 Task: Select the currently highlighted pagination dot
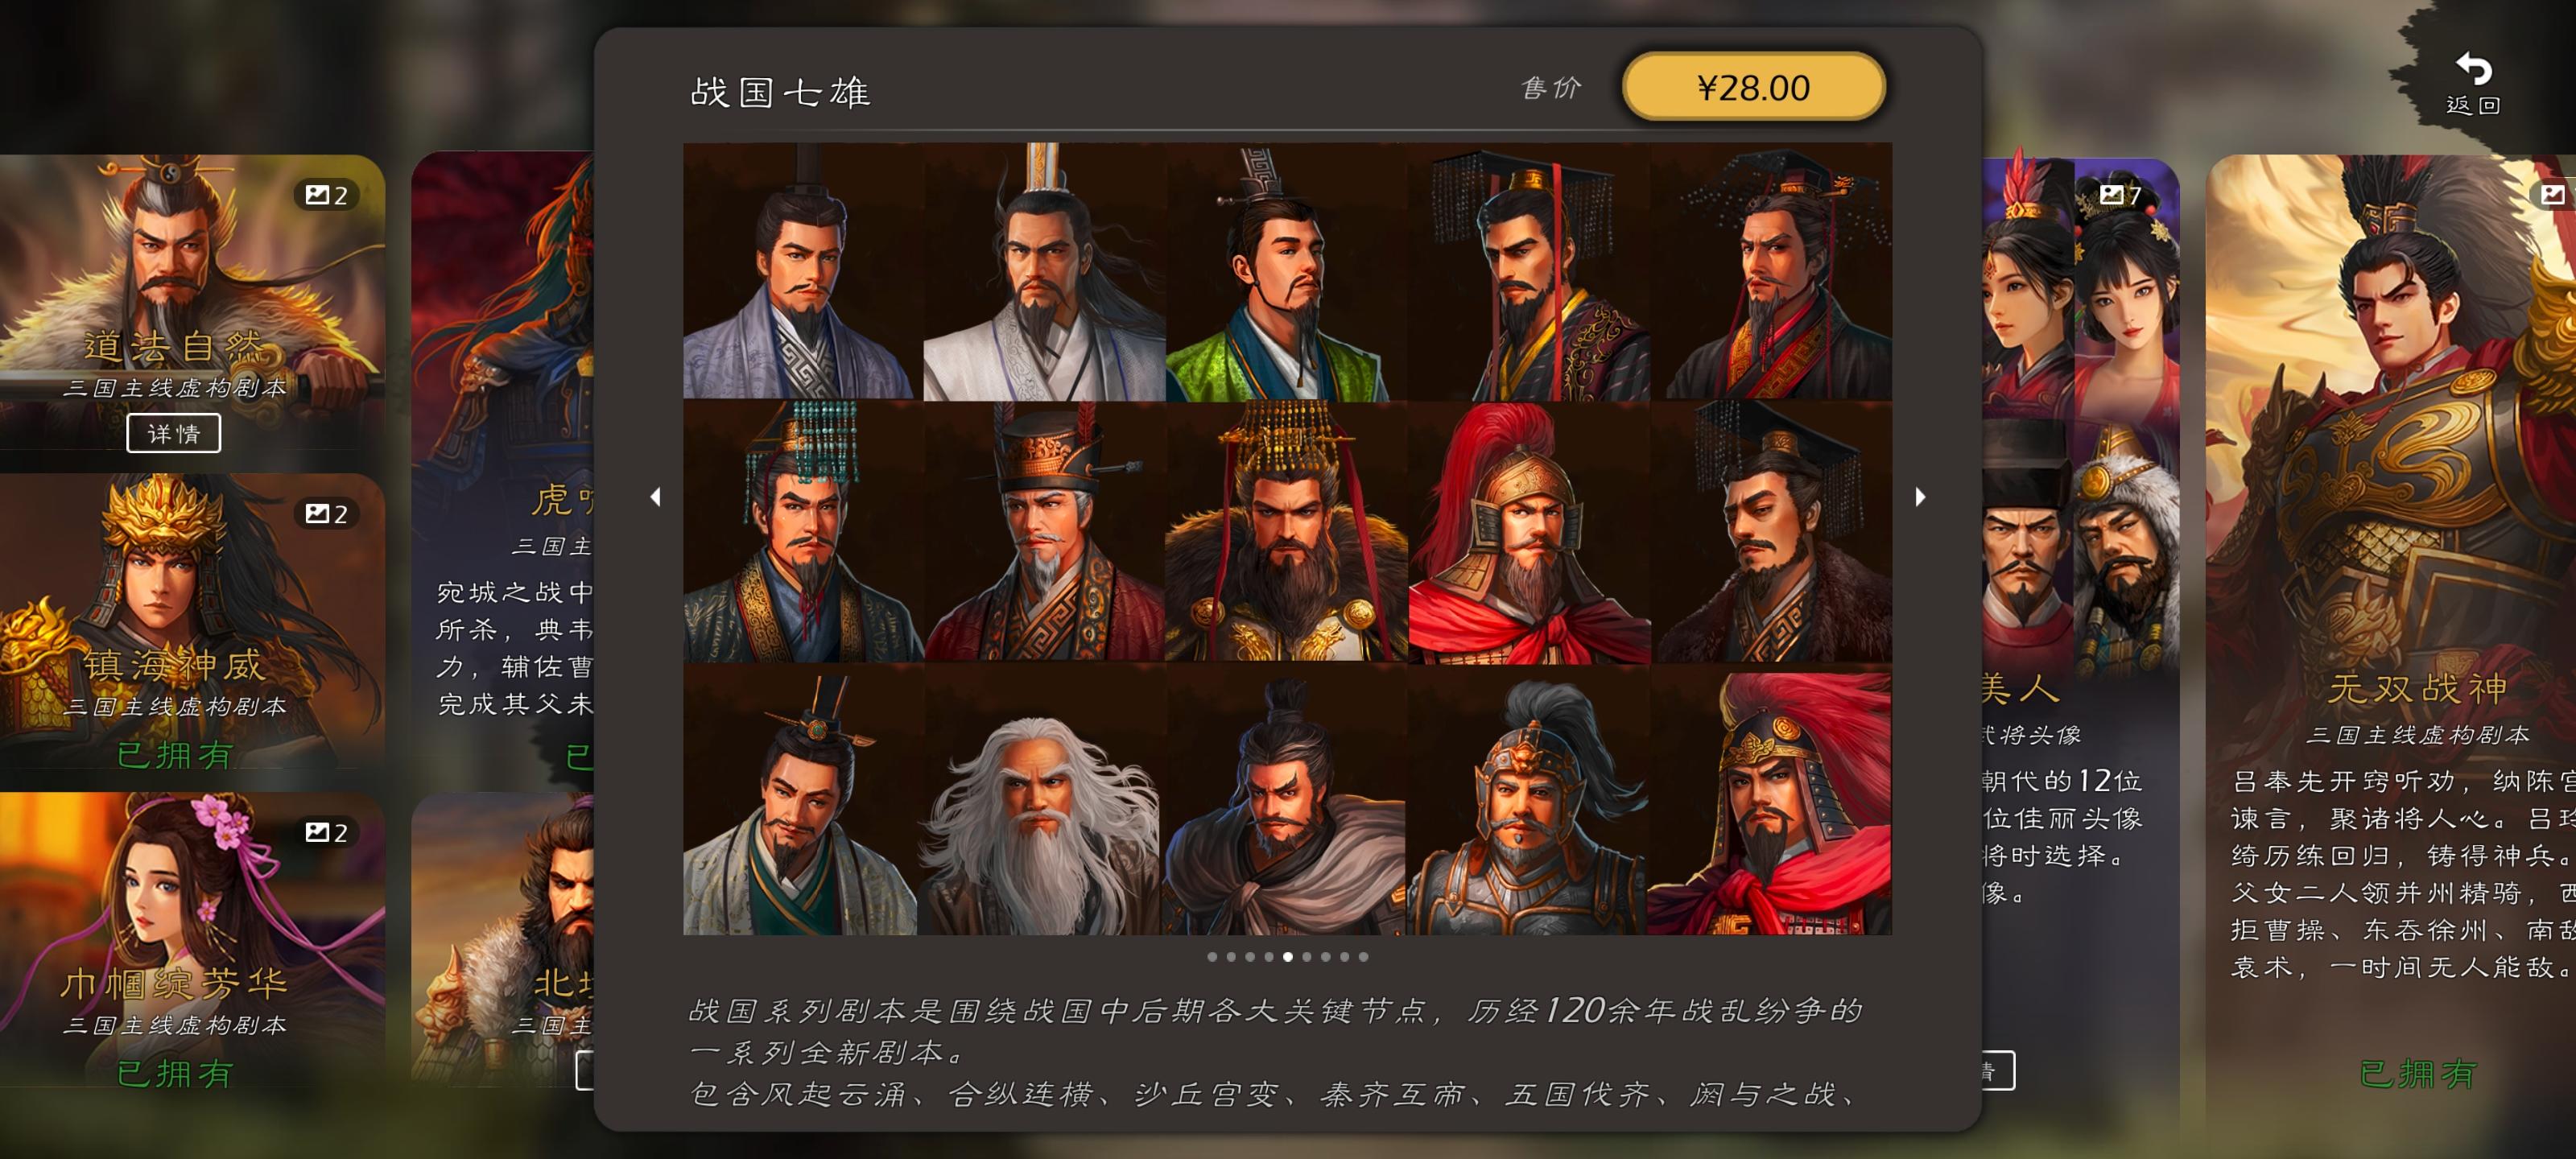(x=1288, y=957)
